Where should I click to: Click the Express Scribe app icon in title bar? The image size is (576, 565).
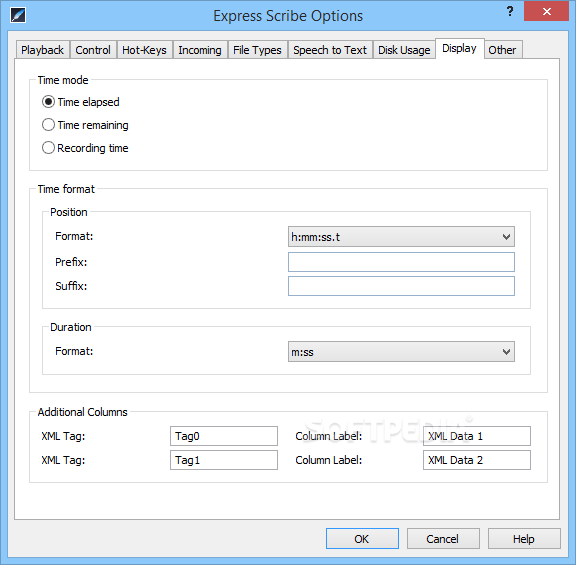pos(18,15)
